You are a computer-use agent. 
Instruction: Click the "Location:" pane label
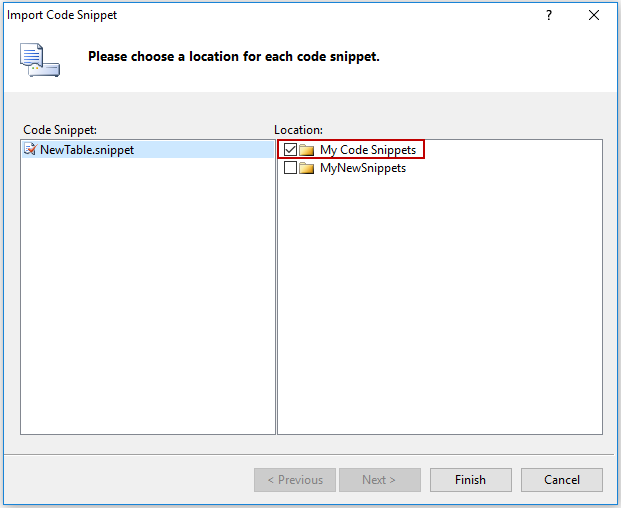point(299,130)
